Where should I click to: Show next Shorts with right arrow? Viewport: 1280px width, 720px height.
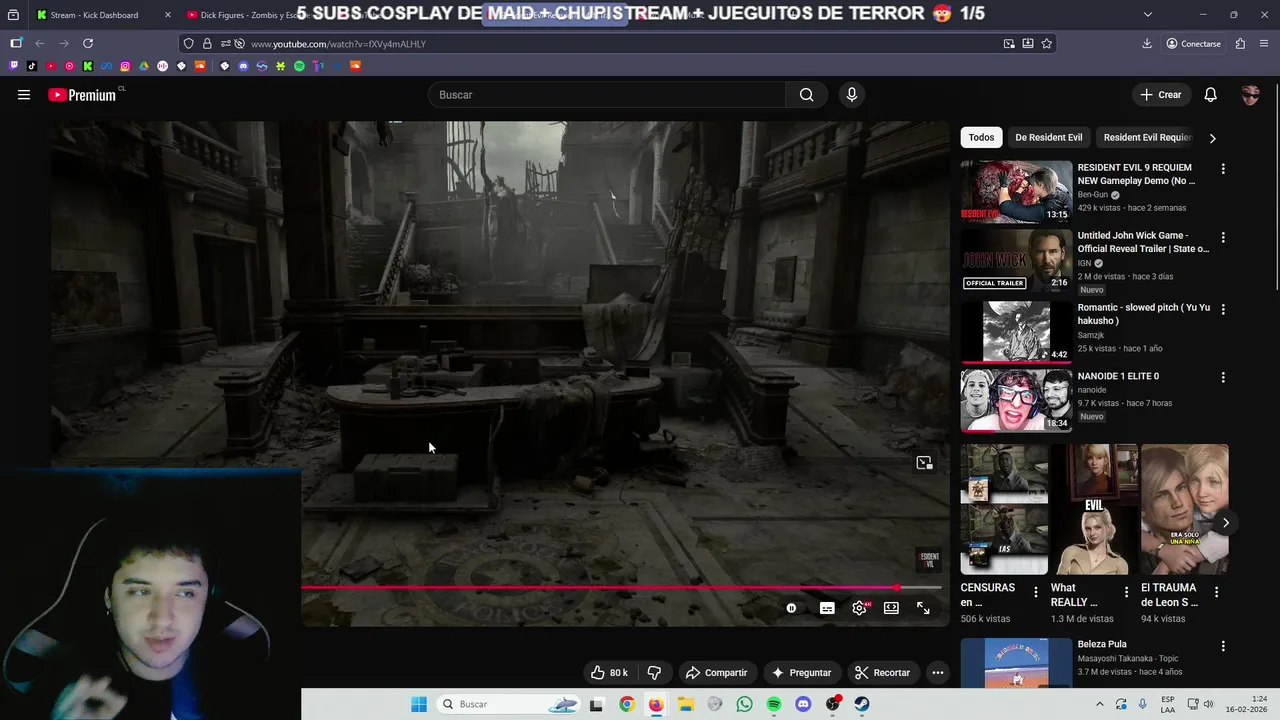point(1225,523)
